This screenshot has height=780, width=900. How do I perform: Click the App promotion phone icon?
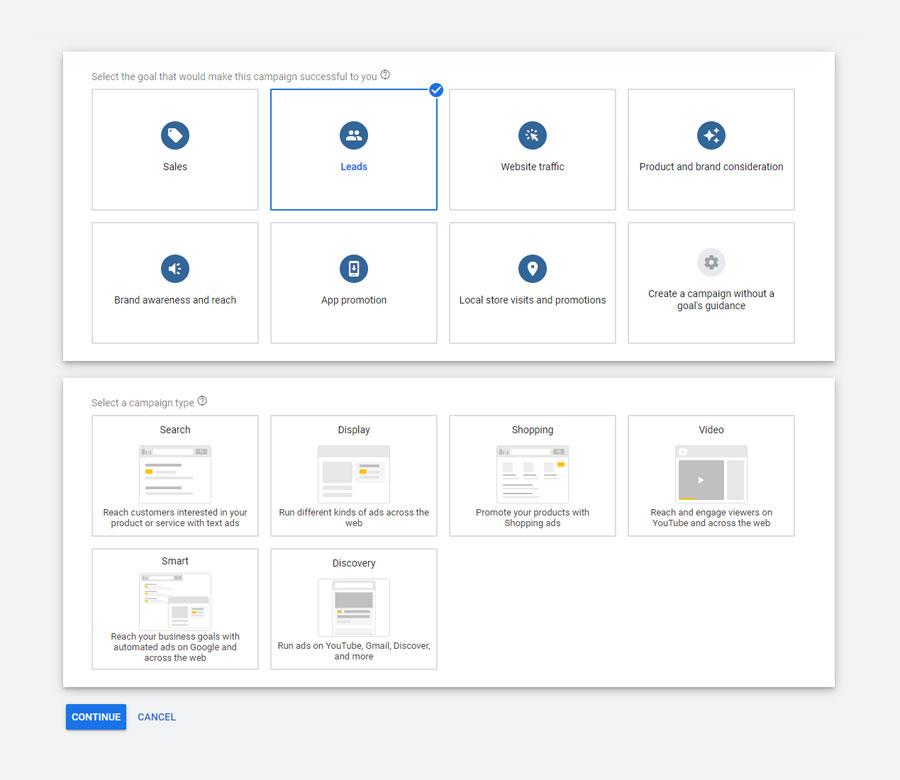point(354,268)
